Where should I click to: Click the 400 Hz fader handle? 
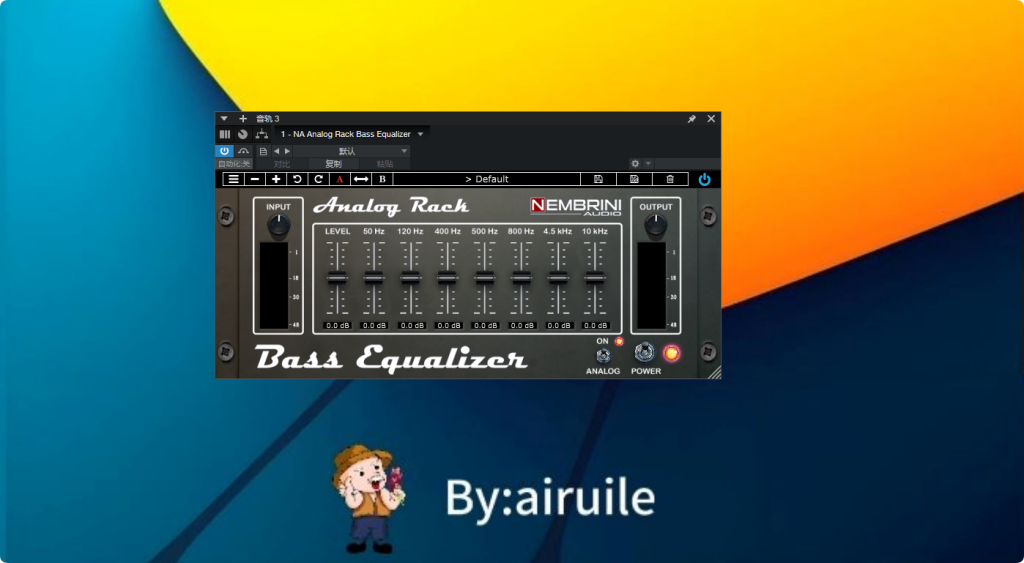click(x=447, y=278)
